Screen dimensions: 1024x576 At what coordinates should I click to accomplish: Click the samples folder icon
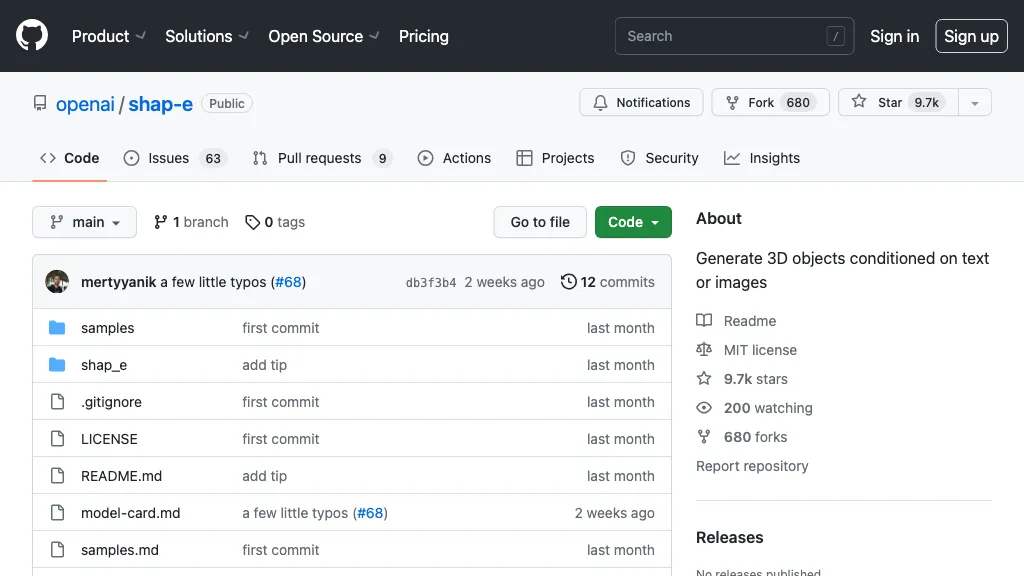coord(57,328)
